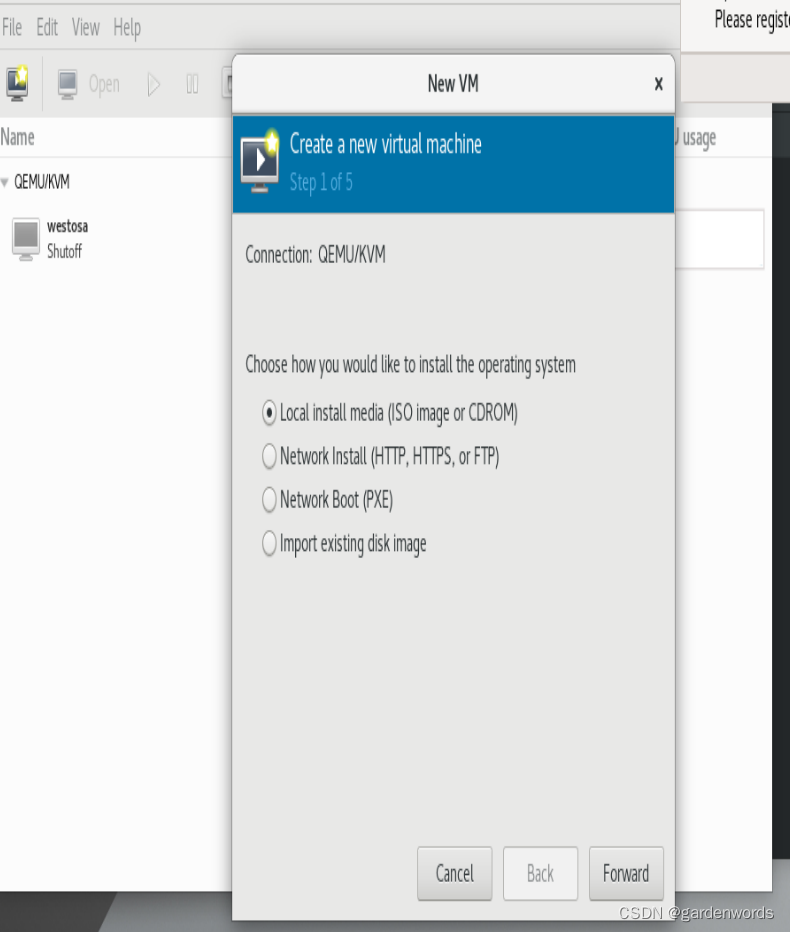Select Import existing disk image option
This screenshot has width=790, height=932.
point(344,543)
